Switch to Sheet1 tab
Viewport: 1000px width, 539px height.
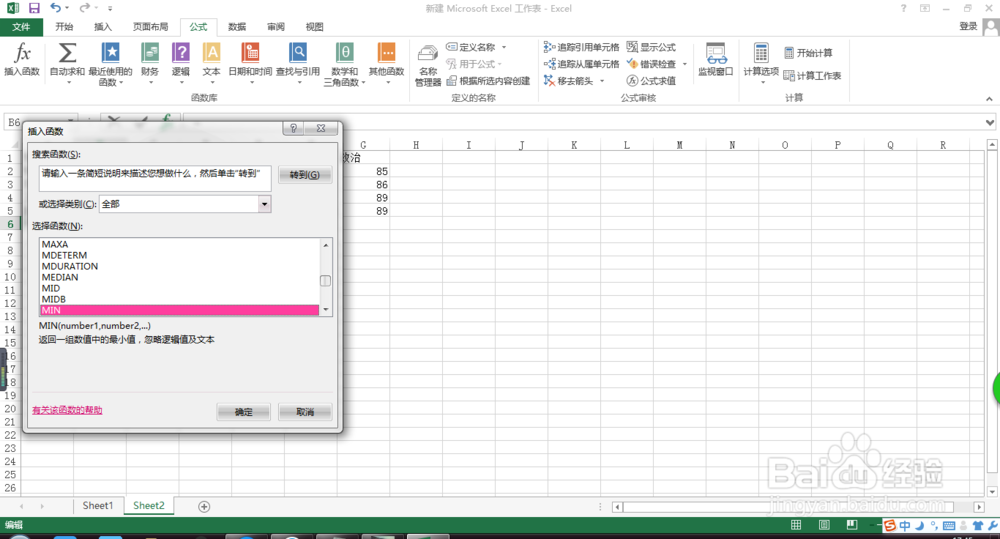coord(98,506)
